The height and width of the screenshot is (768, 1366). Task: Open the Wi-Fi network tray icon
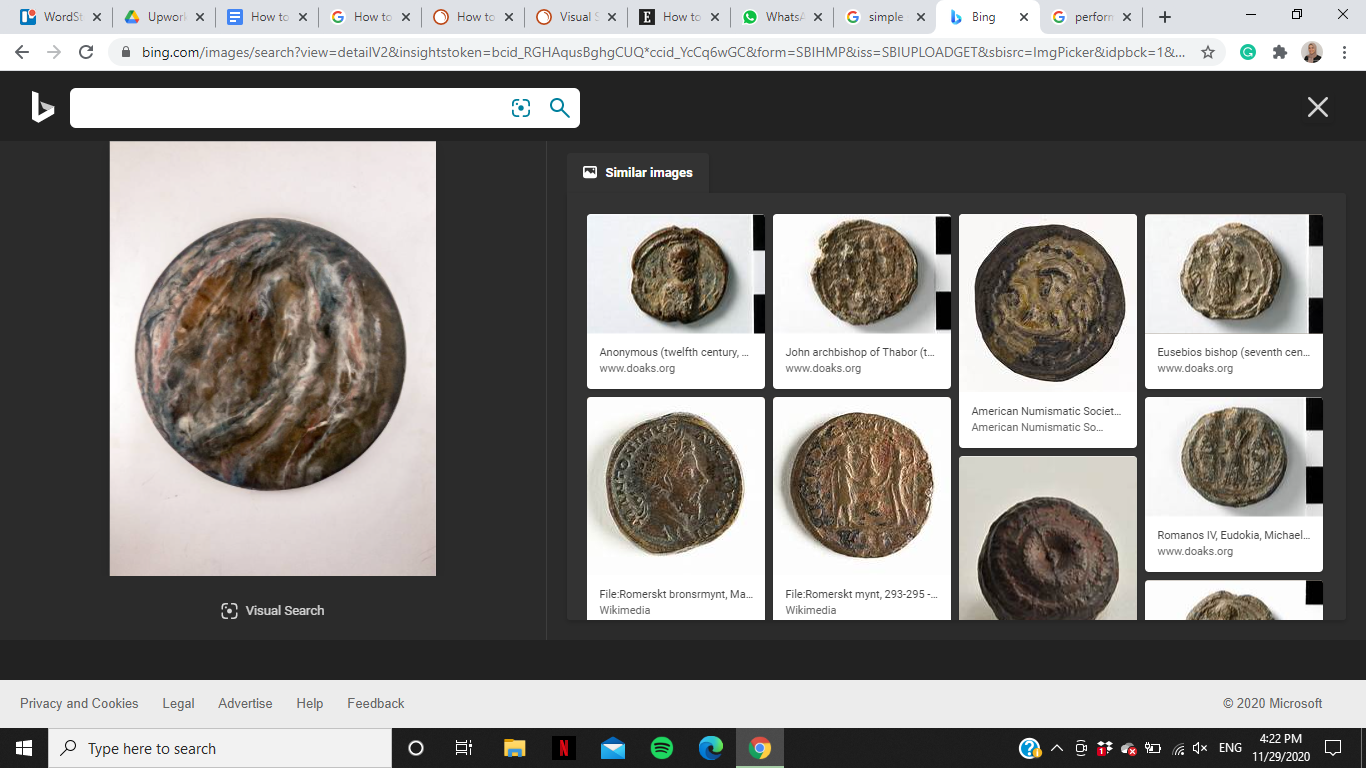click(1178, 748)
